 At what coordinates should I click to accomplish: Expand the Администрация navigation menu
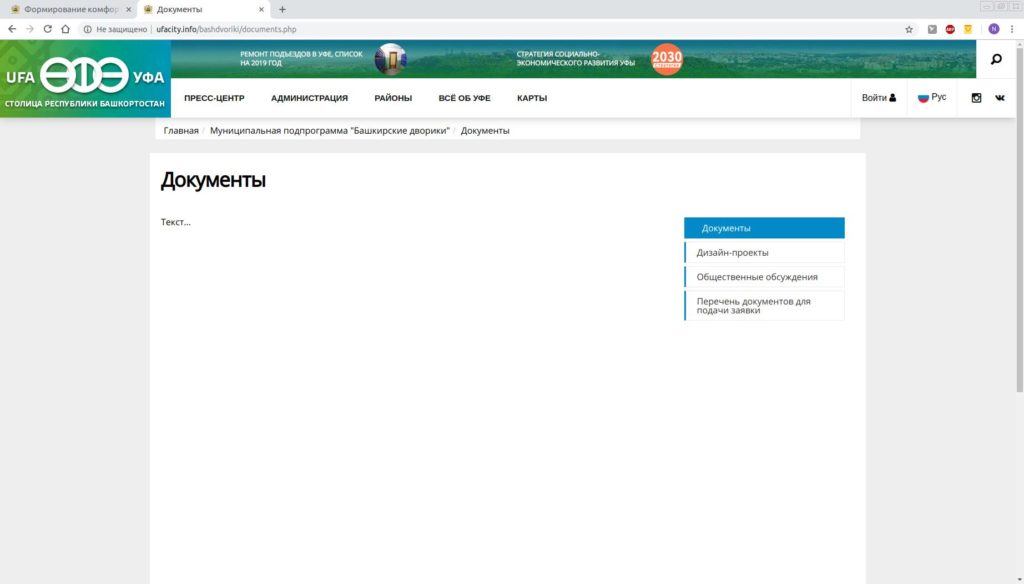point(309,98)
